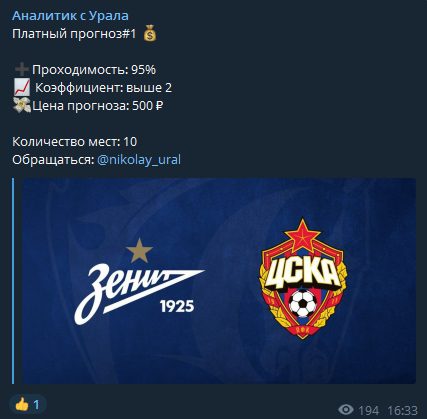
Task: Click the blue quote bar beside image
Action: point(13,281)
